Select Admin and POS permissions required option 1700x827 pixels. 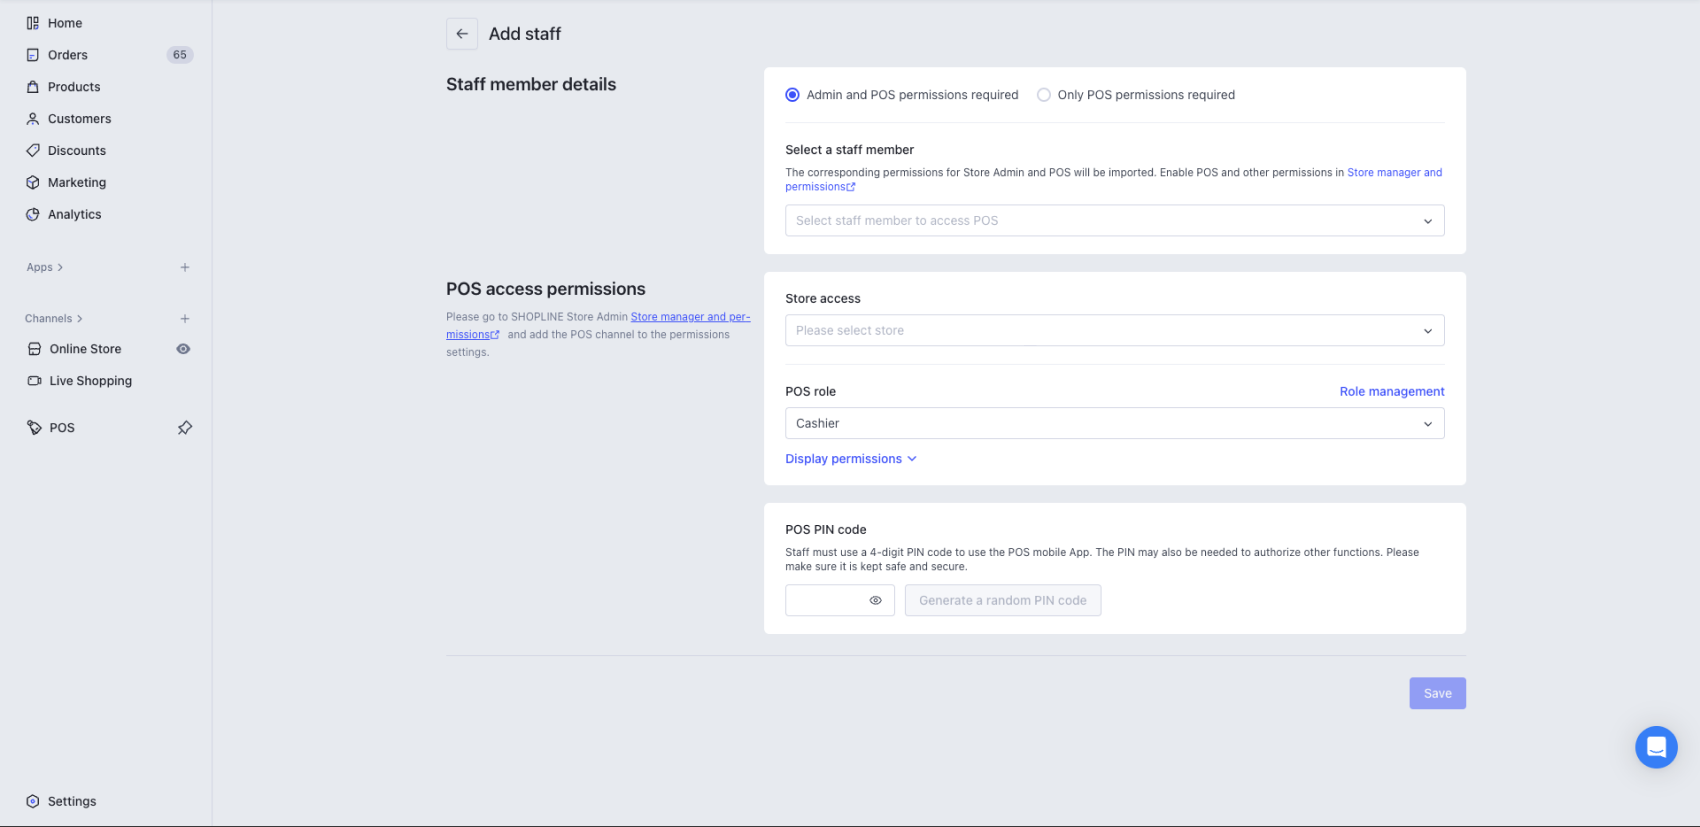click(x=793, y=95)
